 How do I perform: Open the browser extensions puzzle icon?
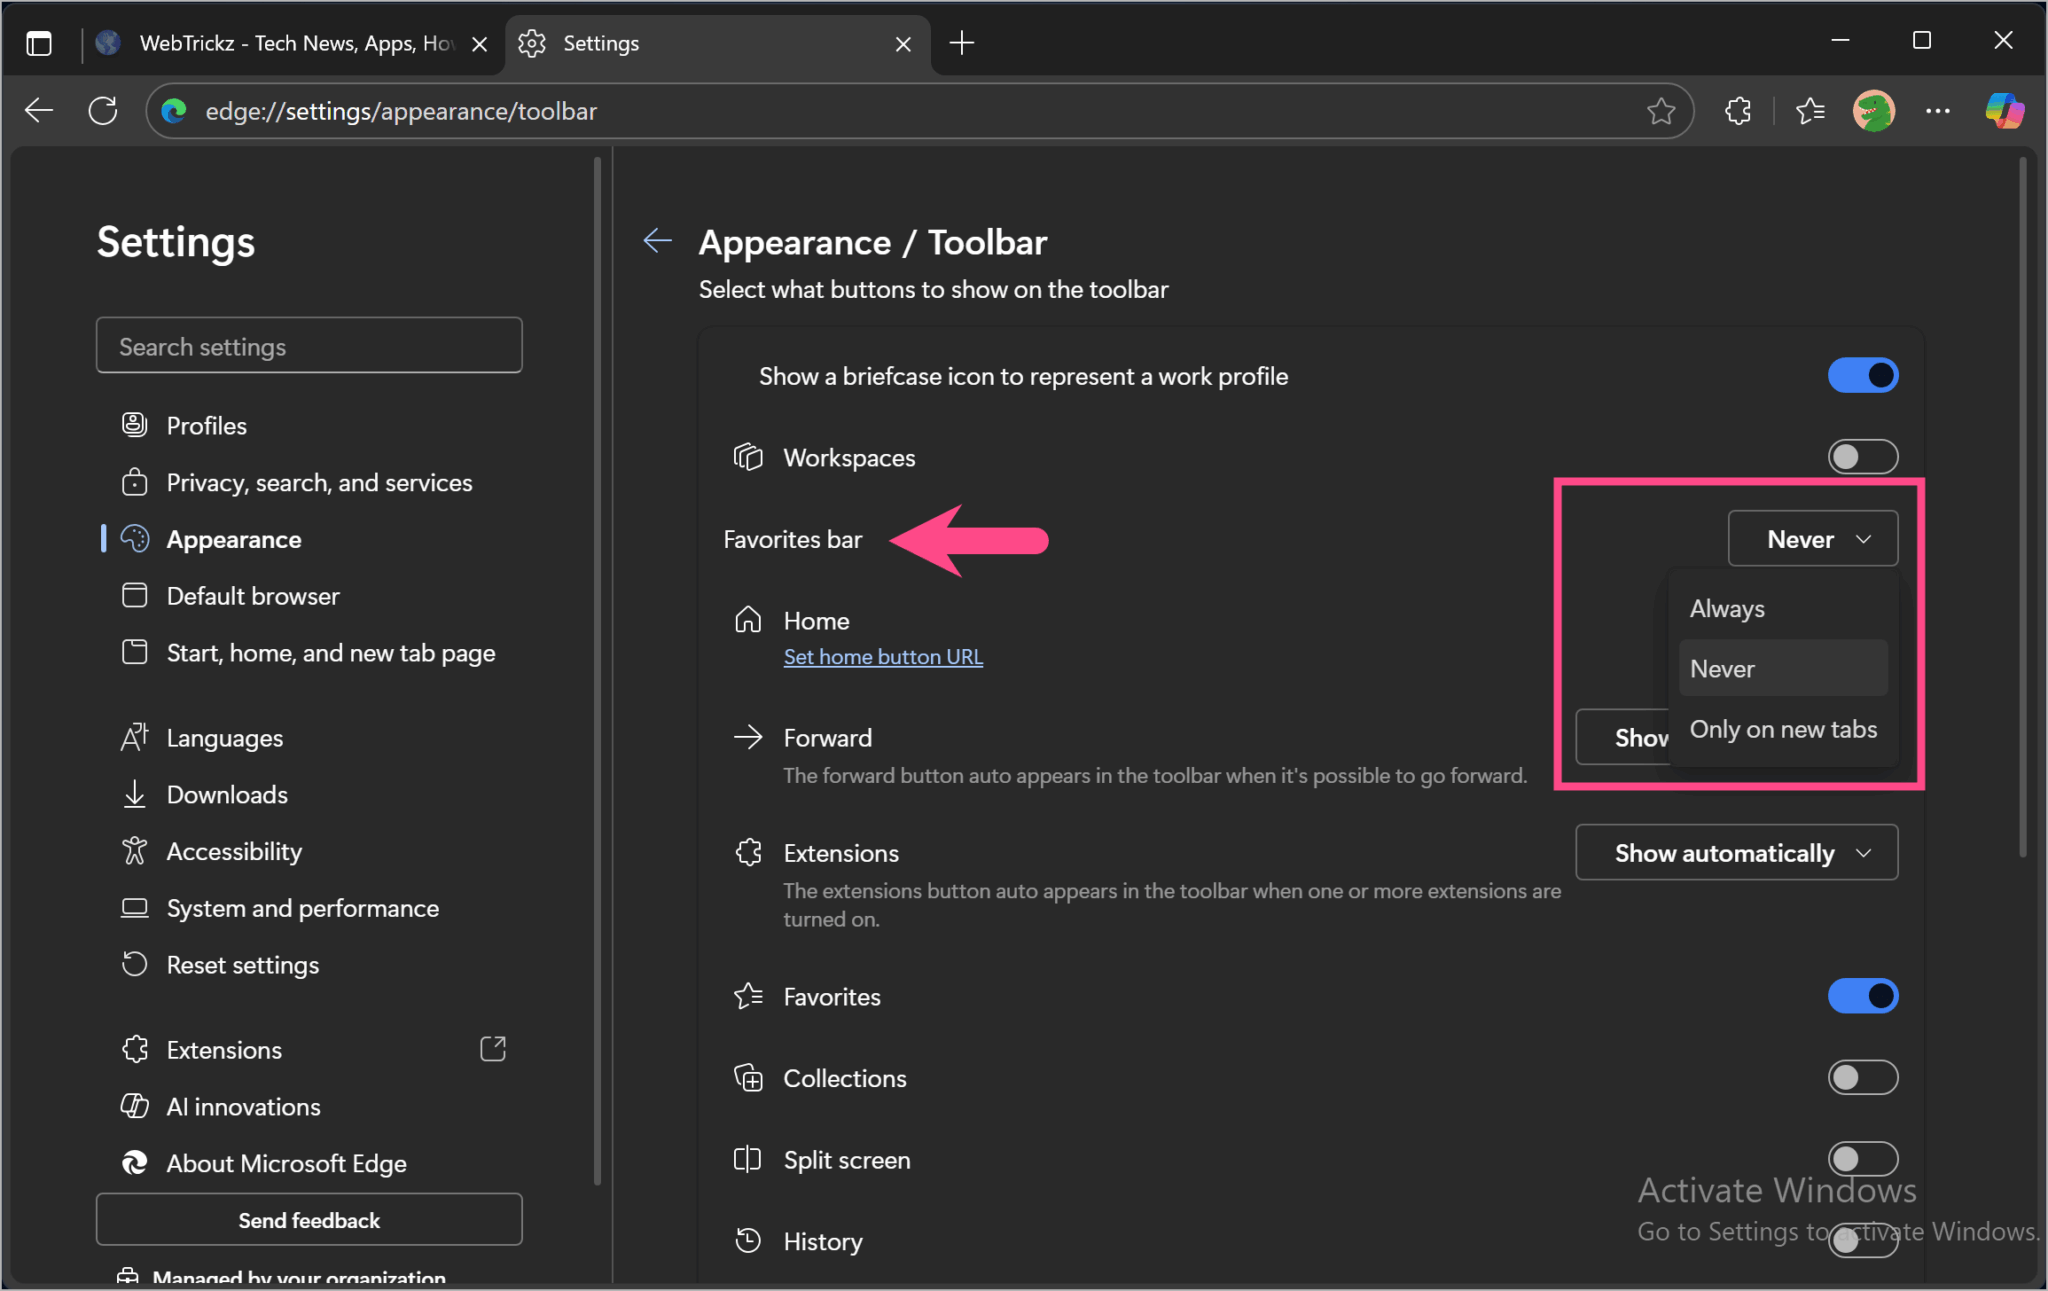[1739, 110]
